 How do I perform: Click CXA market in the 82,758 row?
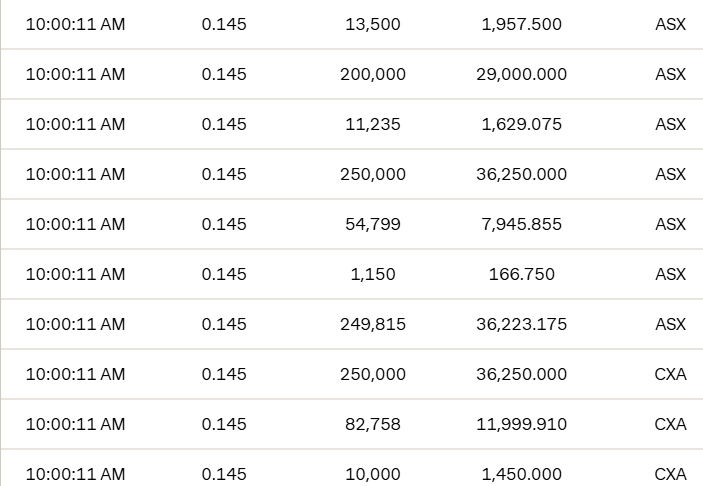[670, 424]
